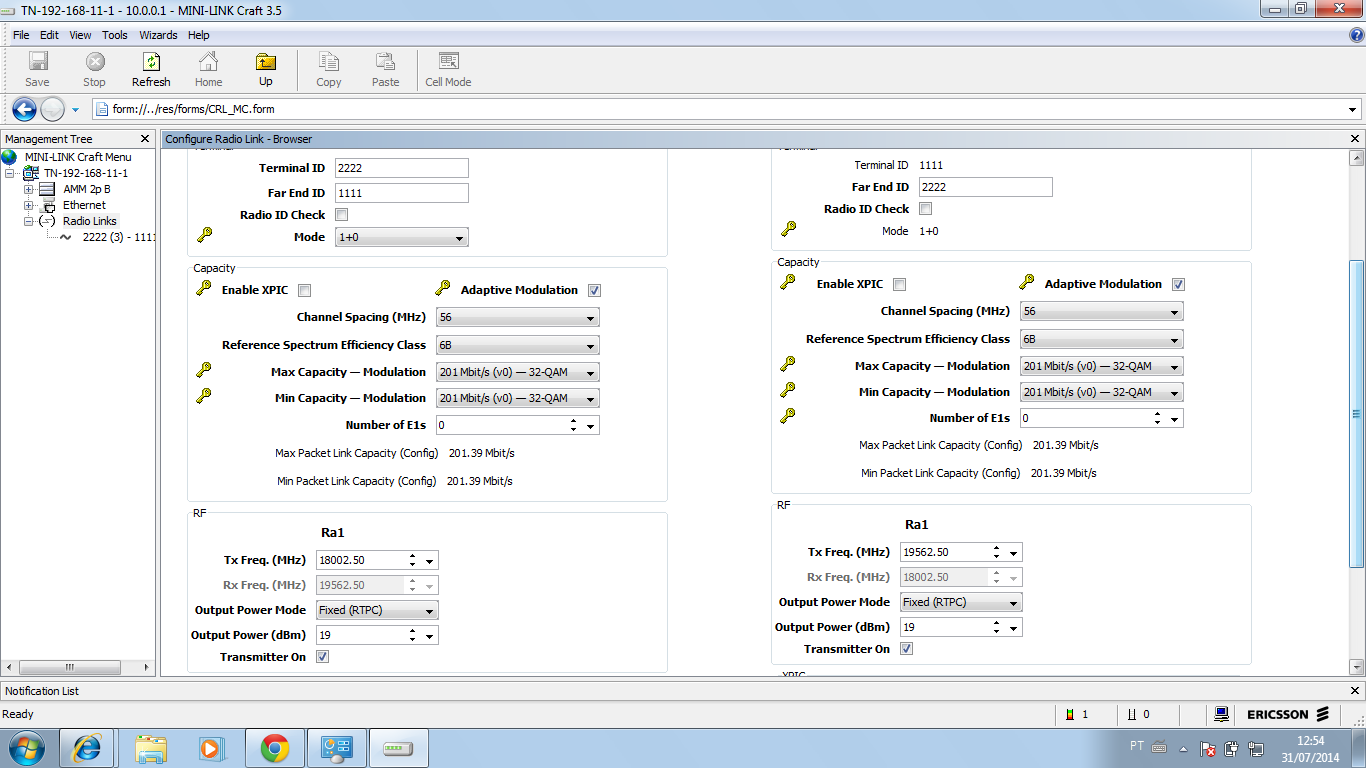Click key icon beside Number of E1s for Terminal 1111

point(788,416)
